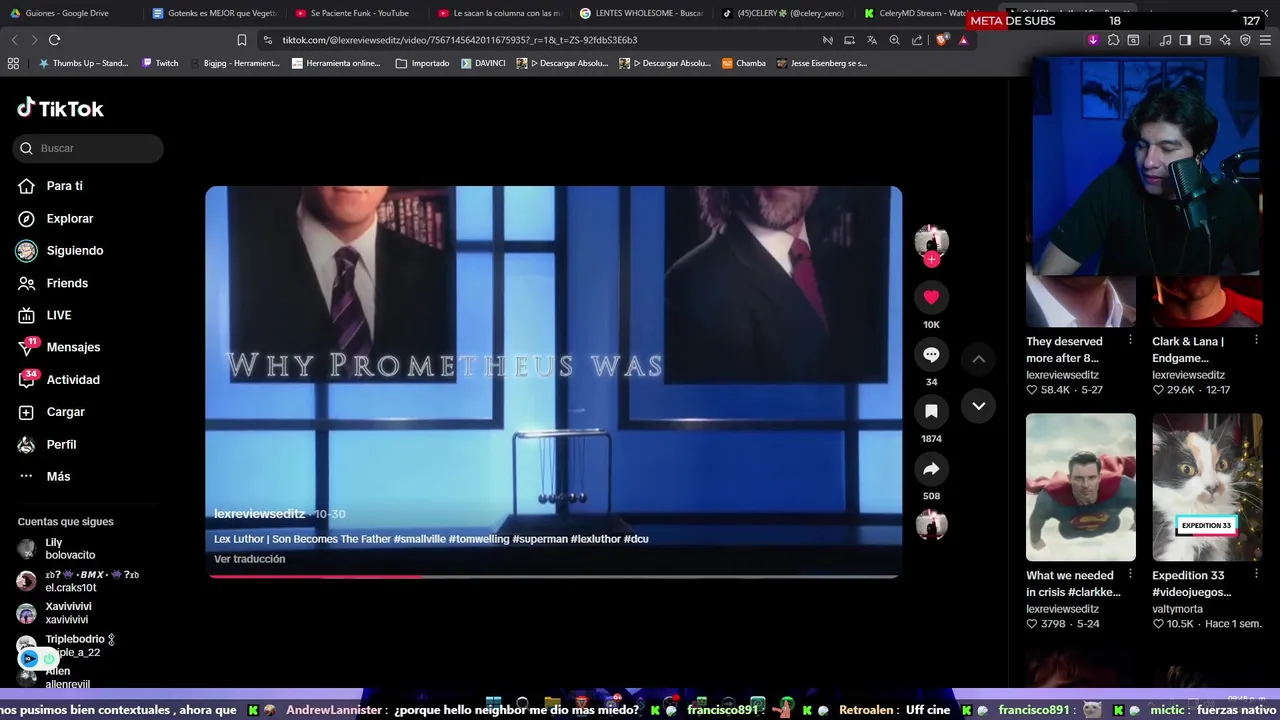This screenshot has width=1280, height=720.
Task: Click the video progress bar
Action: coord(553,576)
